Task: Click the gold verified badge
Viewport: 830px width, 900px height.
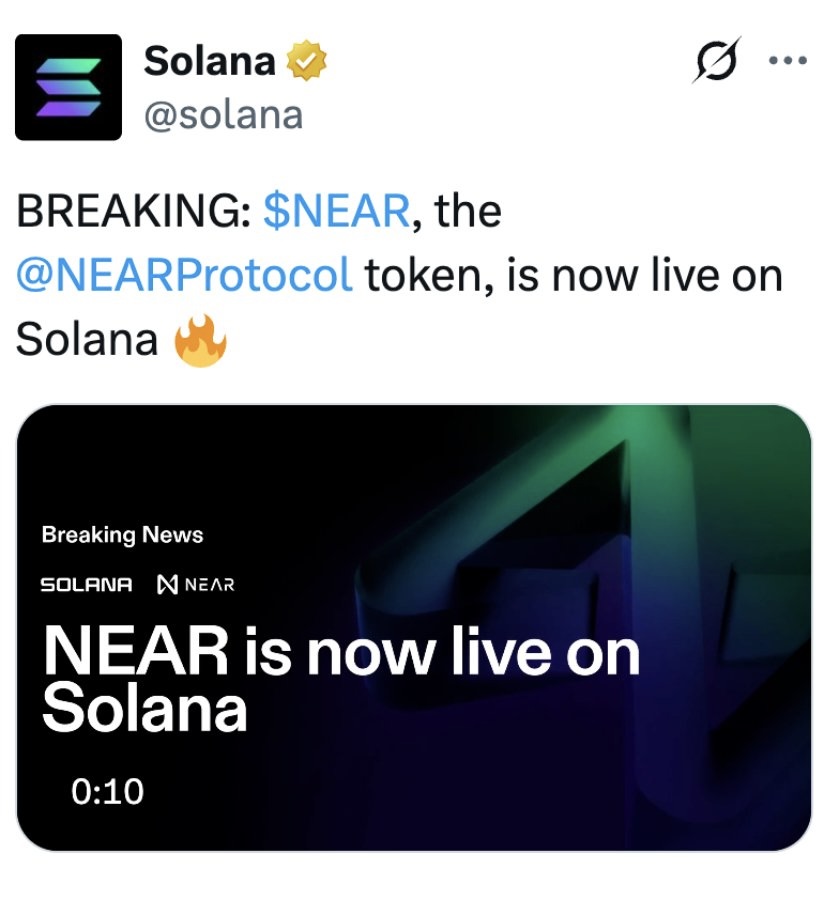Action: point(307,63)
